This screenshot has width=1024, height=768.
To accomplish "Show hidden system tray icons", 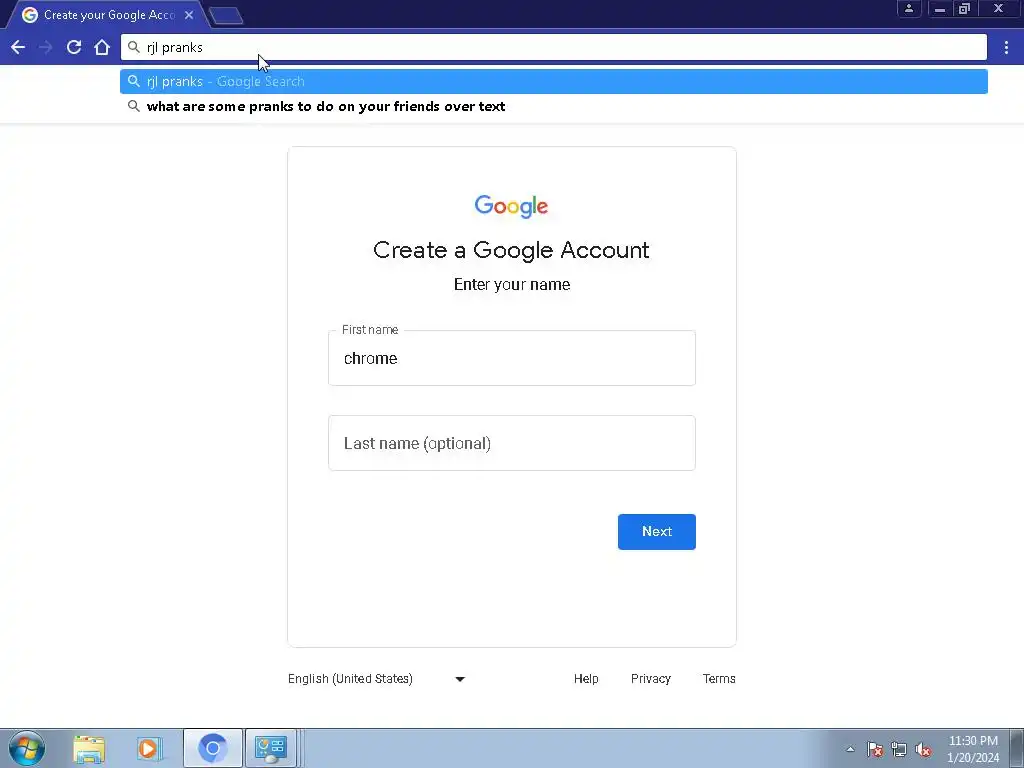I will click(850, 749).
